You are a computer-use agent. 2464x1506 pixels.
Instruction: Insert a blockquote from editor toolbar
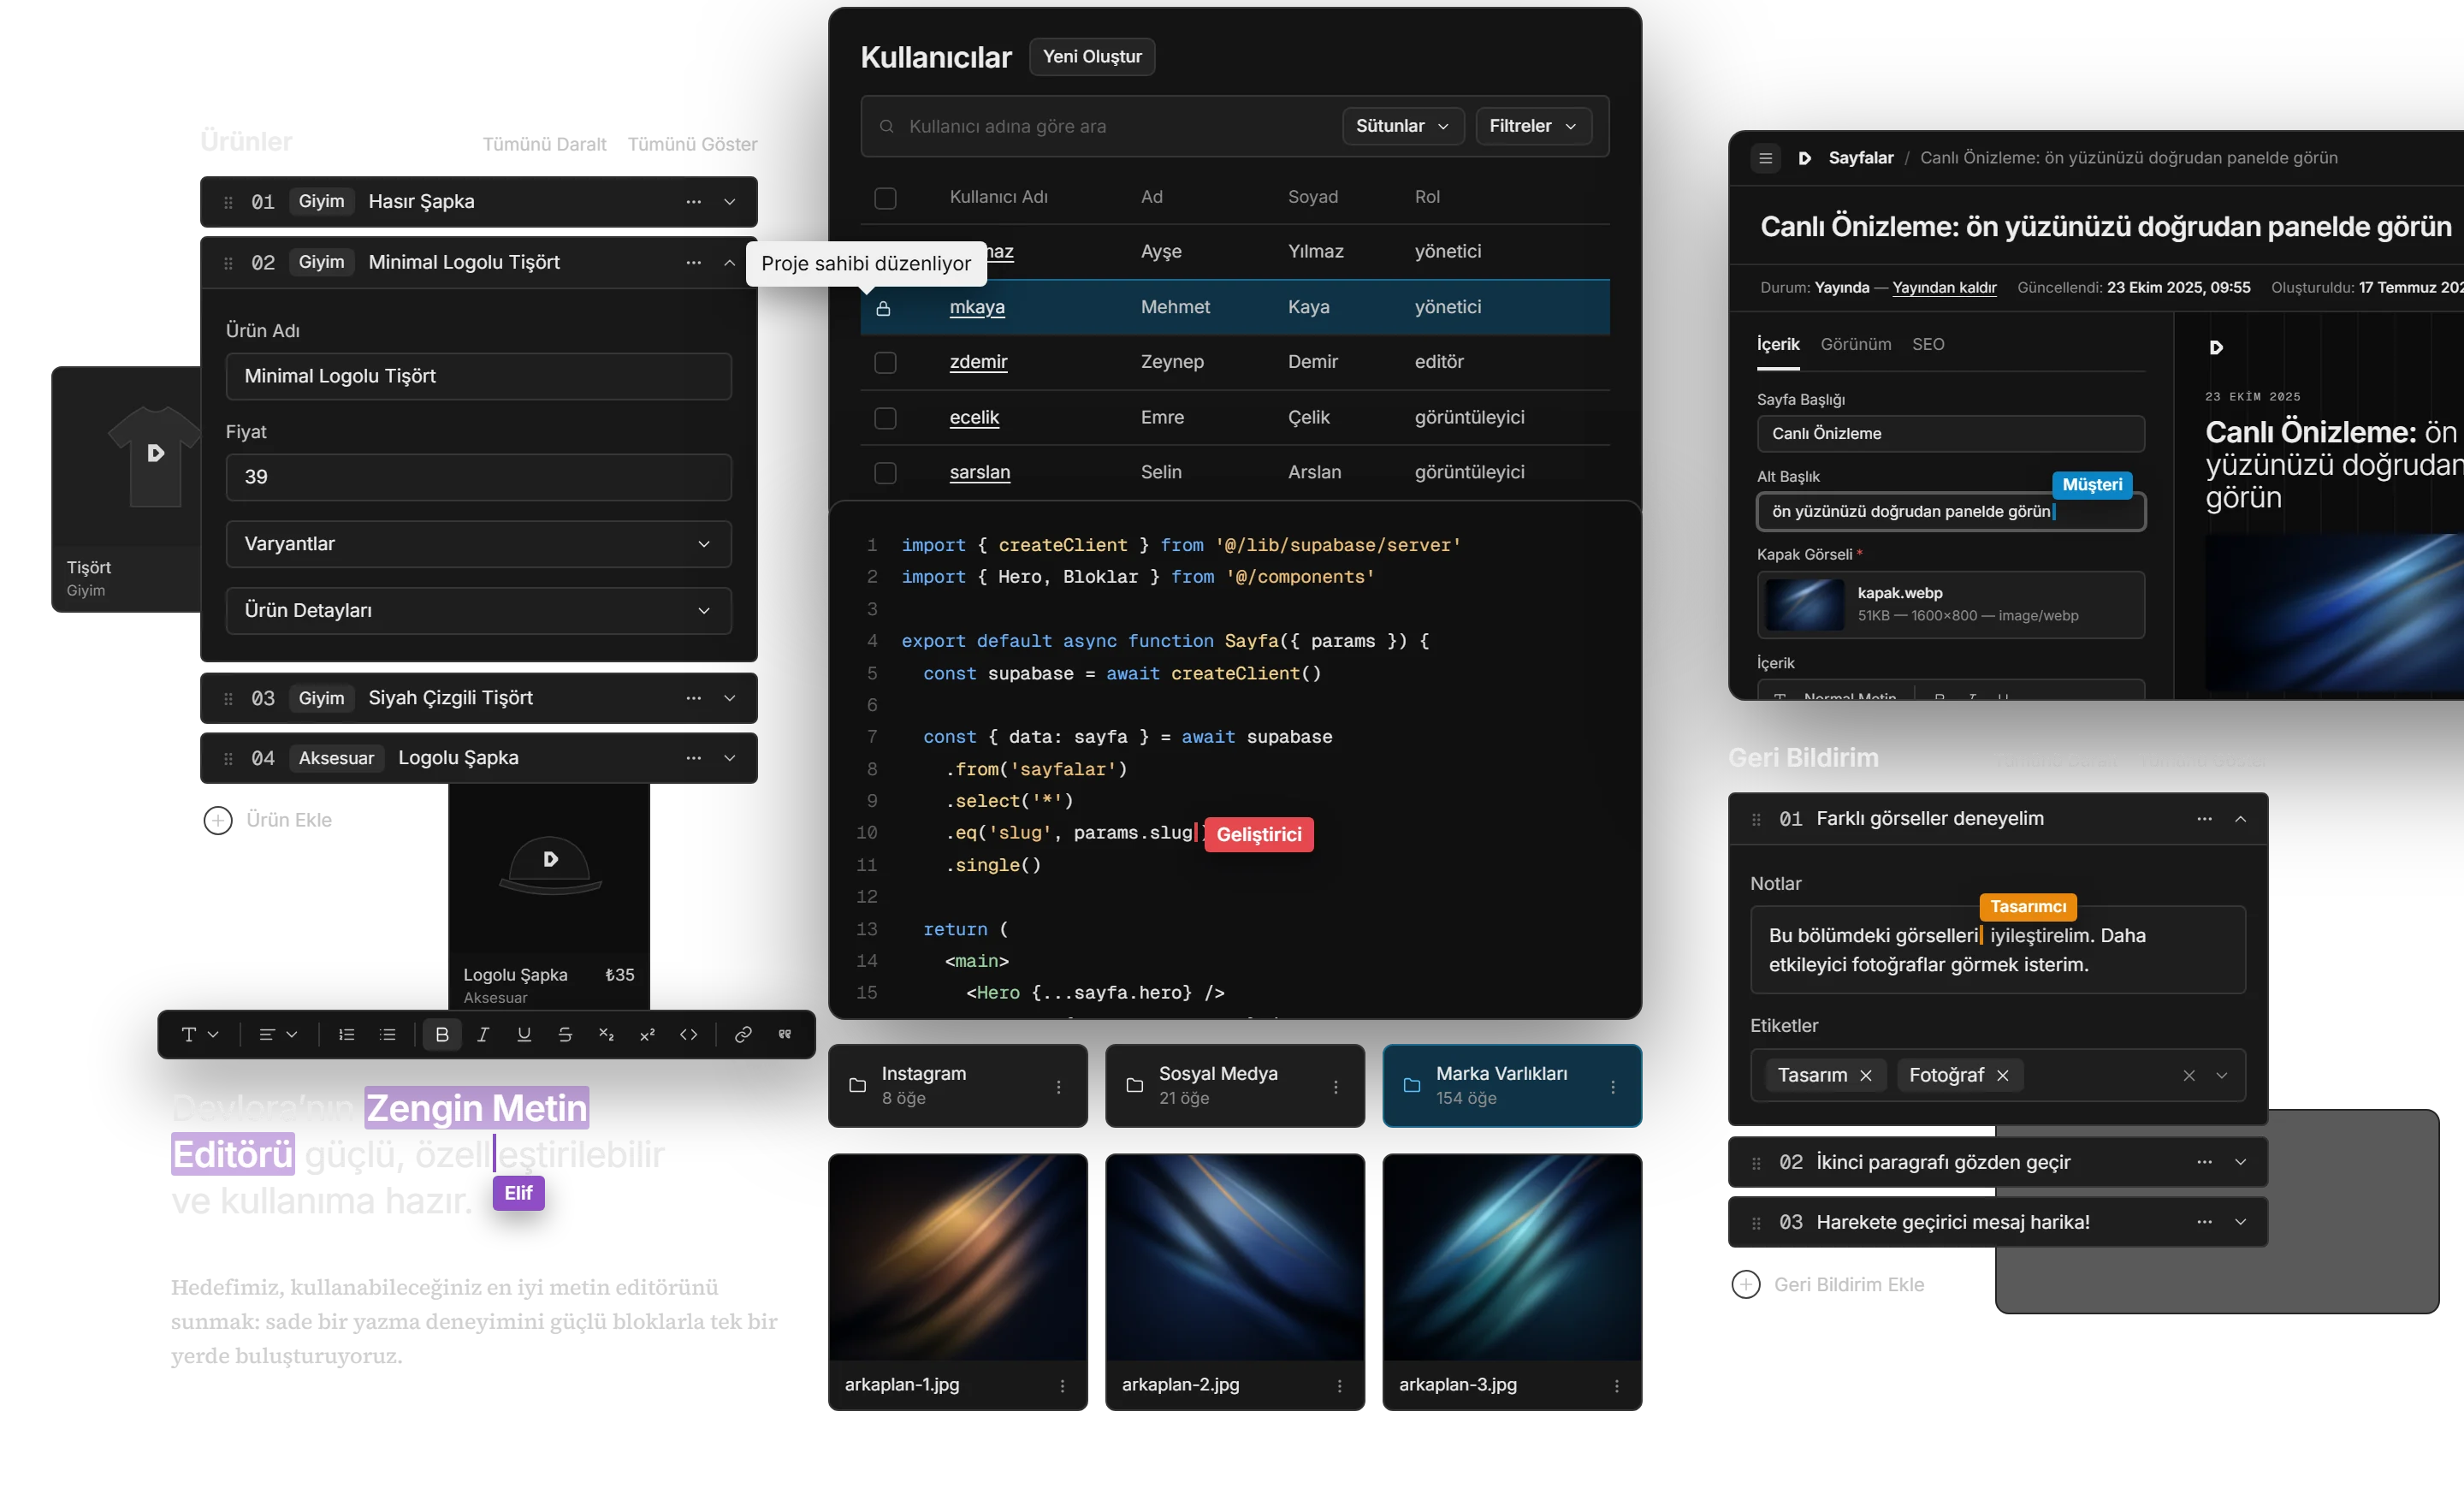[x=785, y=1034]
